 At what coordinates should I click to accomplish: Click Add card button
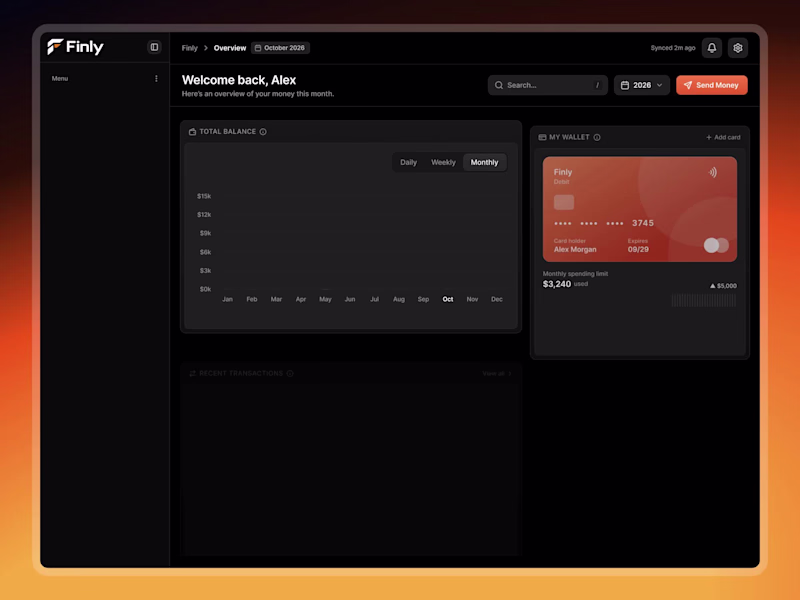723,137
